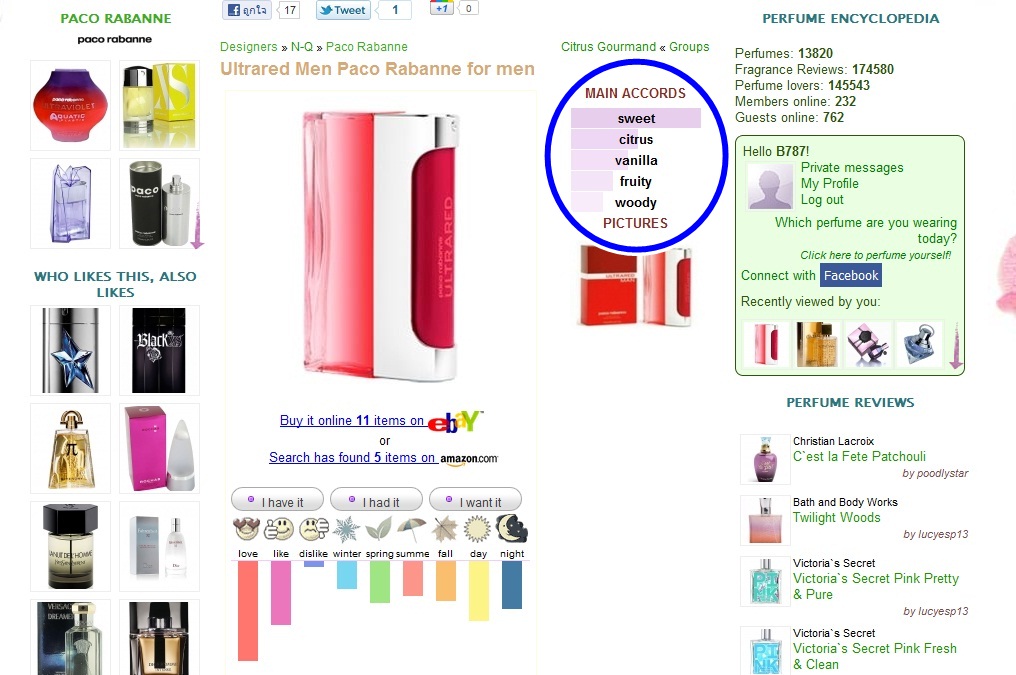Image resolution: width=1016 pixels, height=675 pixels.
Task: Vote with the dislike face icon
Action: (x=314, y=529)
